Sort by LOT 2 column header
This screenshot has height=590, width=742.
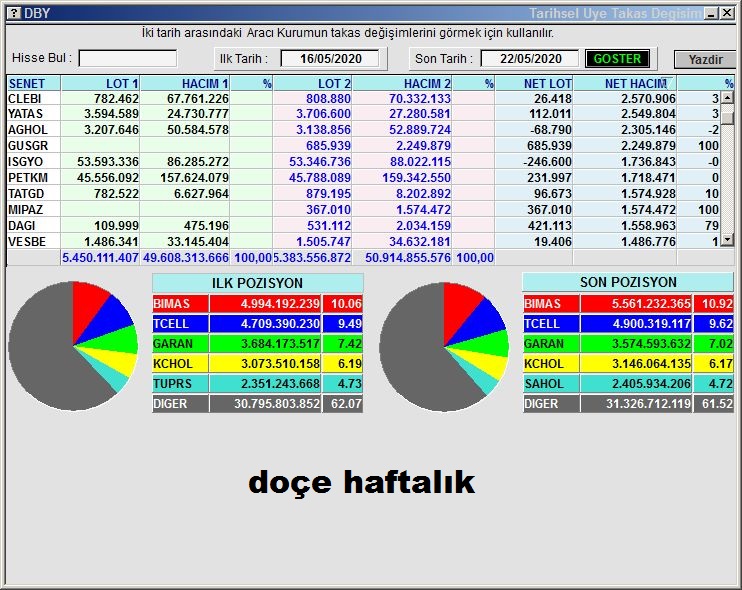point(313,84)
